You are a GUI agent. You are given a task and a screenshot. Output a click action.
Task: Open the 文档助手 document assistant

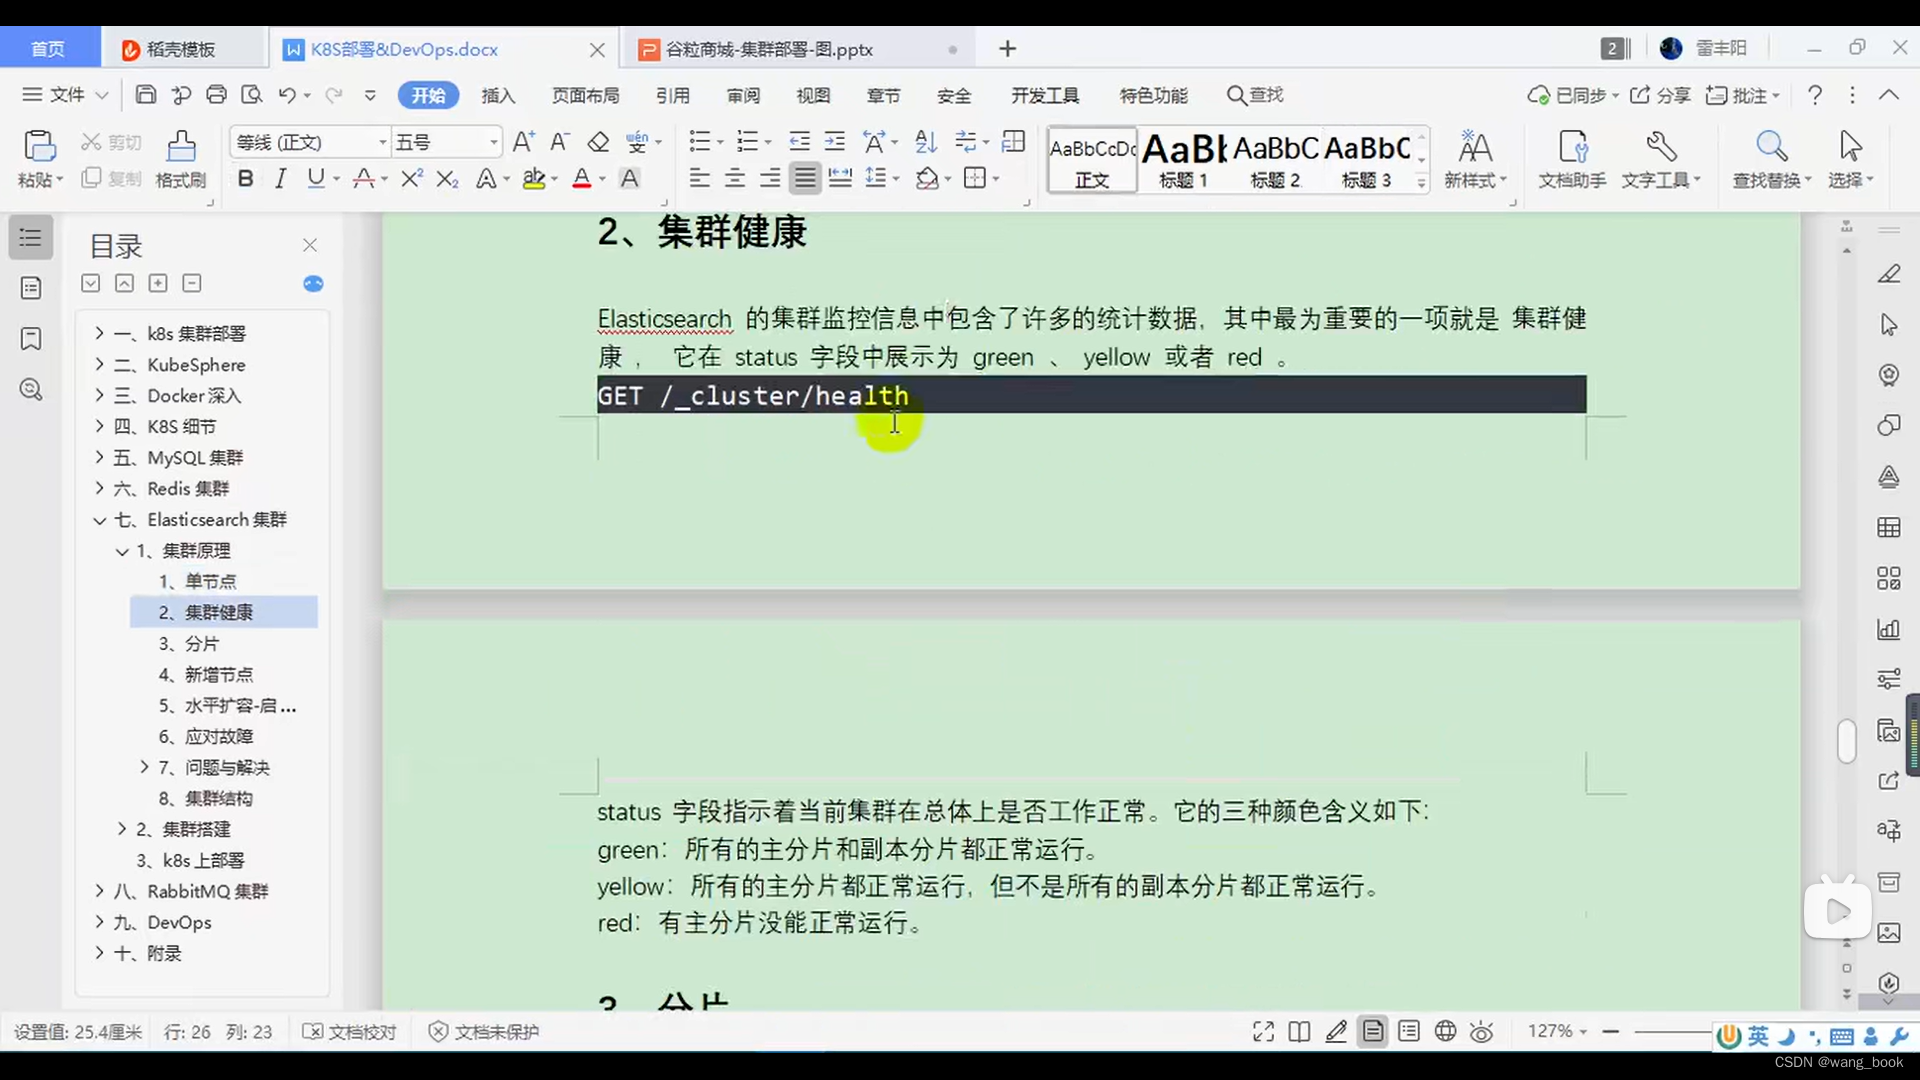point(1570,160)
